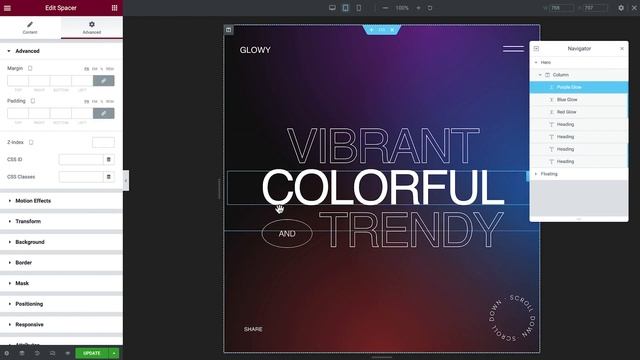
Task: Select Blue Glow in Navigator
Action: pyautogui.click(x=579, y=100)
